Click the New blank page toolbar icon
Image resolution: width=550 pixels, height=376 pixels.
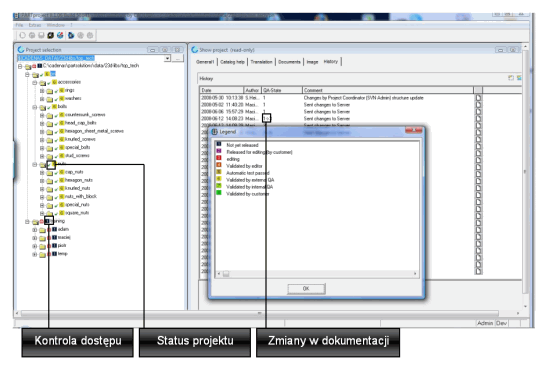pos(22,35)
